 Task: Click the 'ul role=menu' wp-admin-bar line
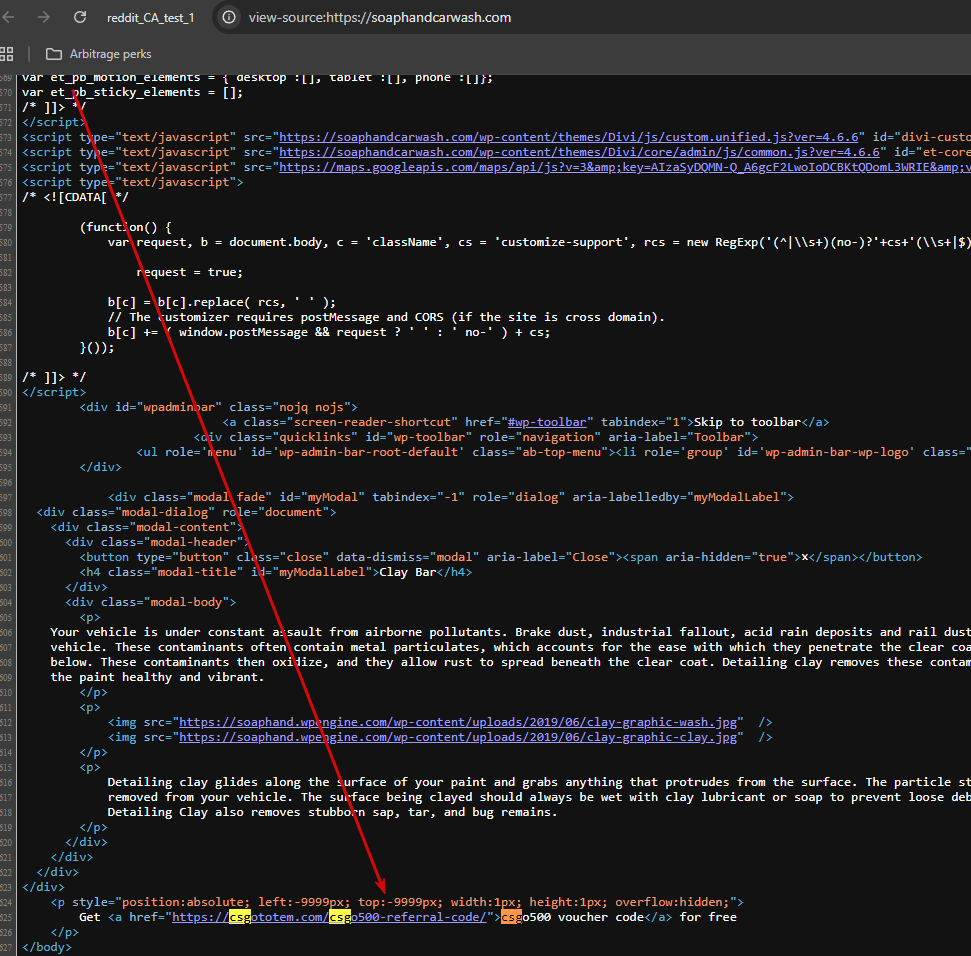coord(554,452)
